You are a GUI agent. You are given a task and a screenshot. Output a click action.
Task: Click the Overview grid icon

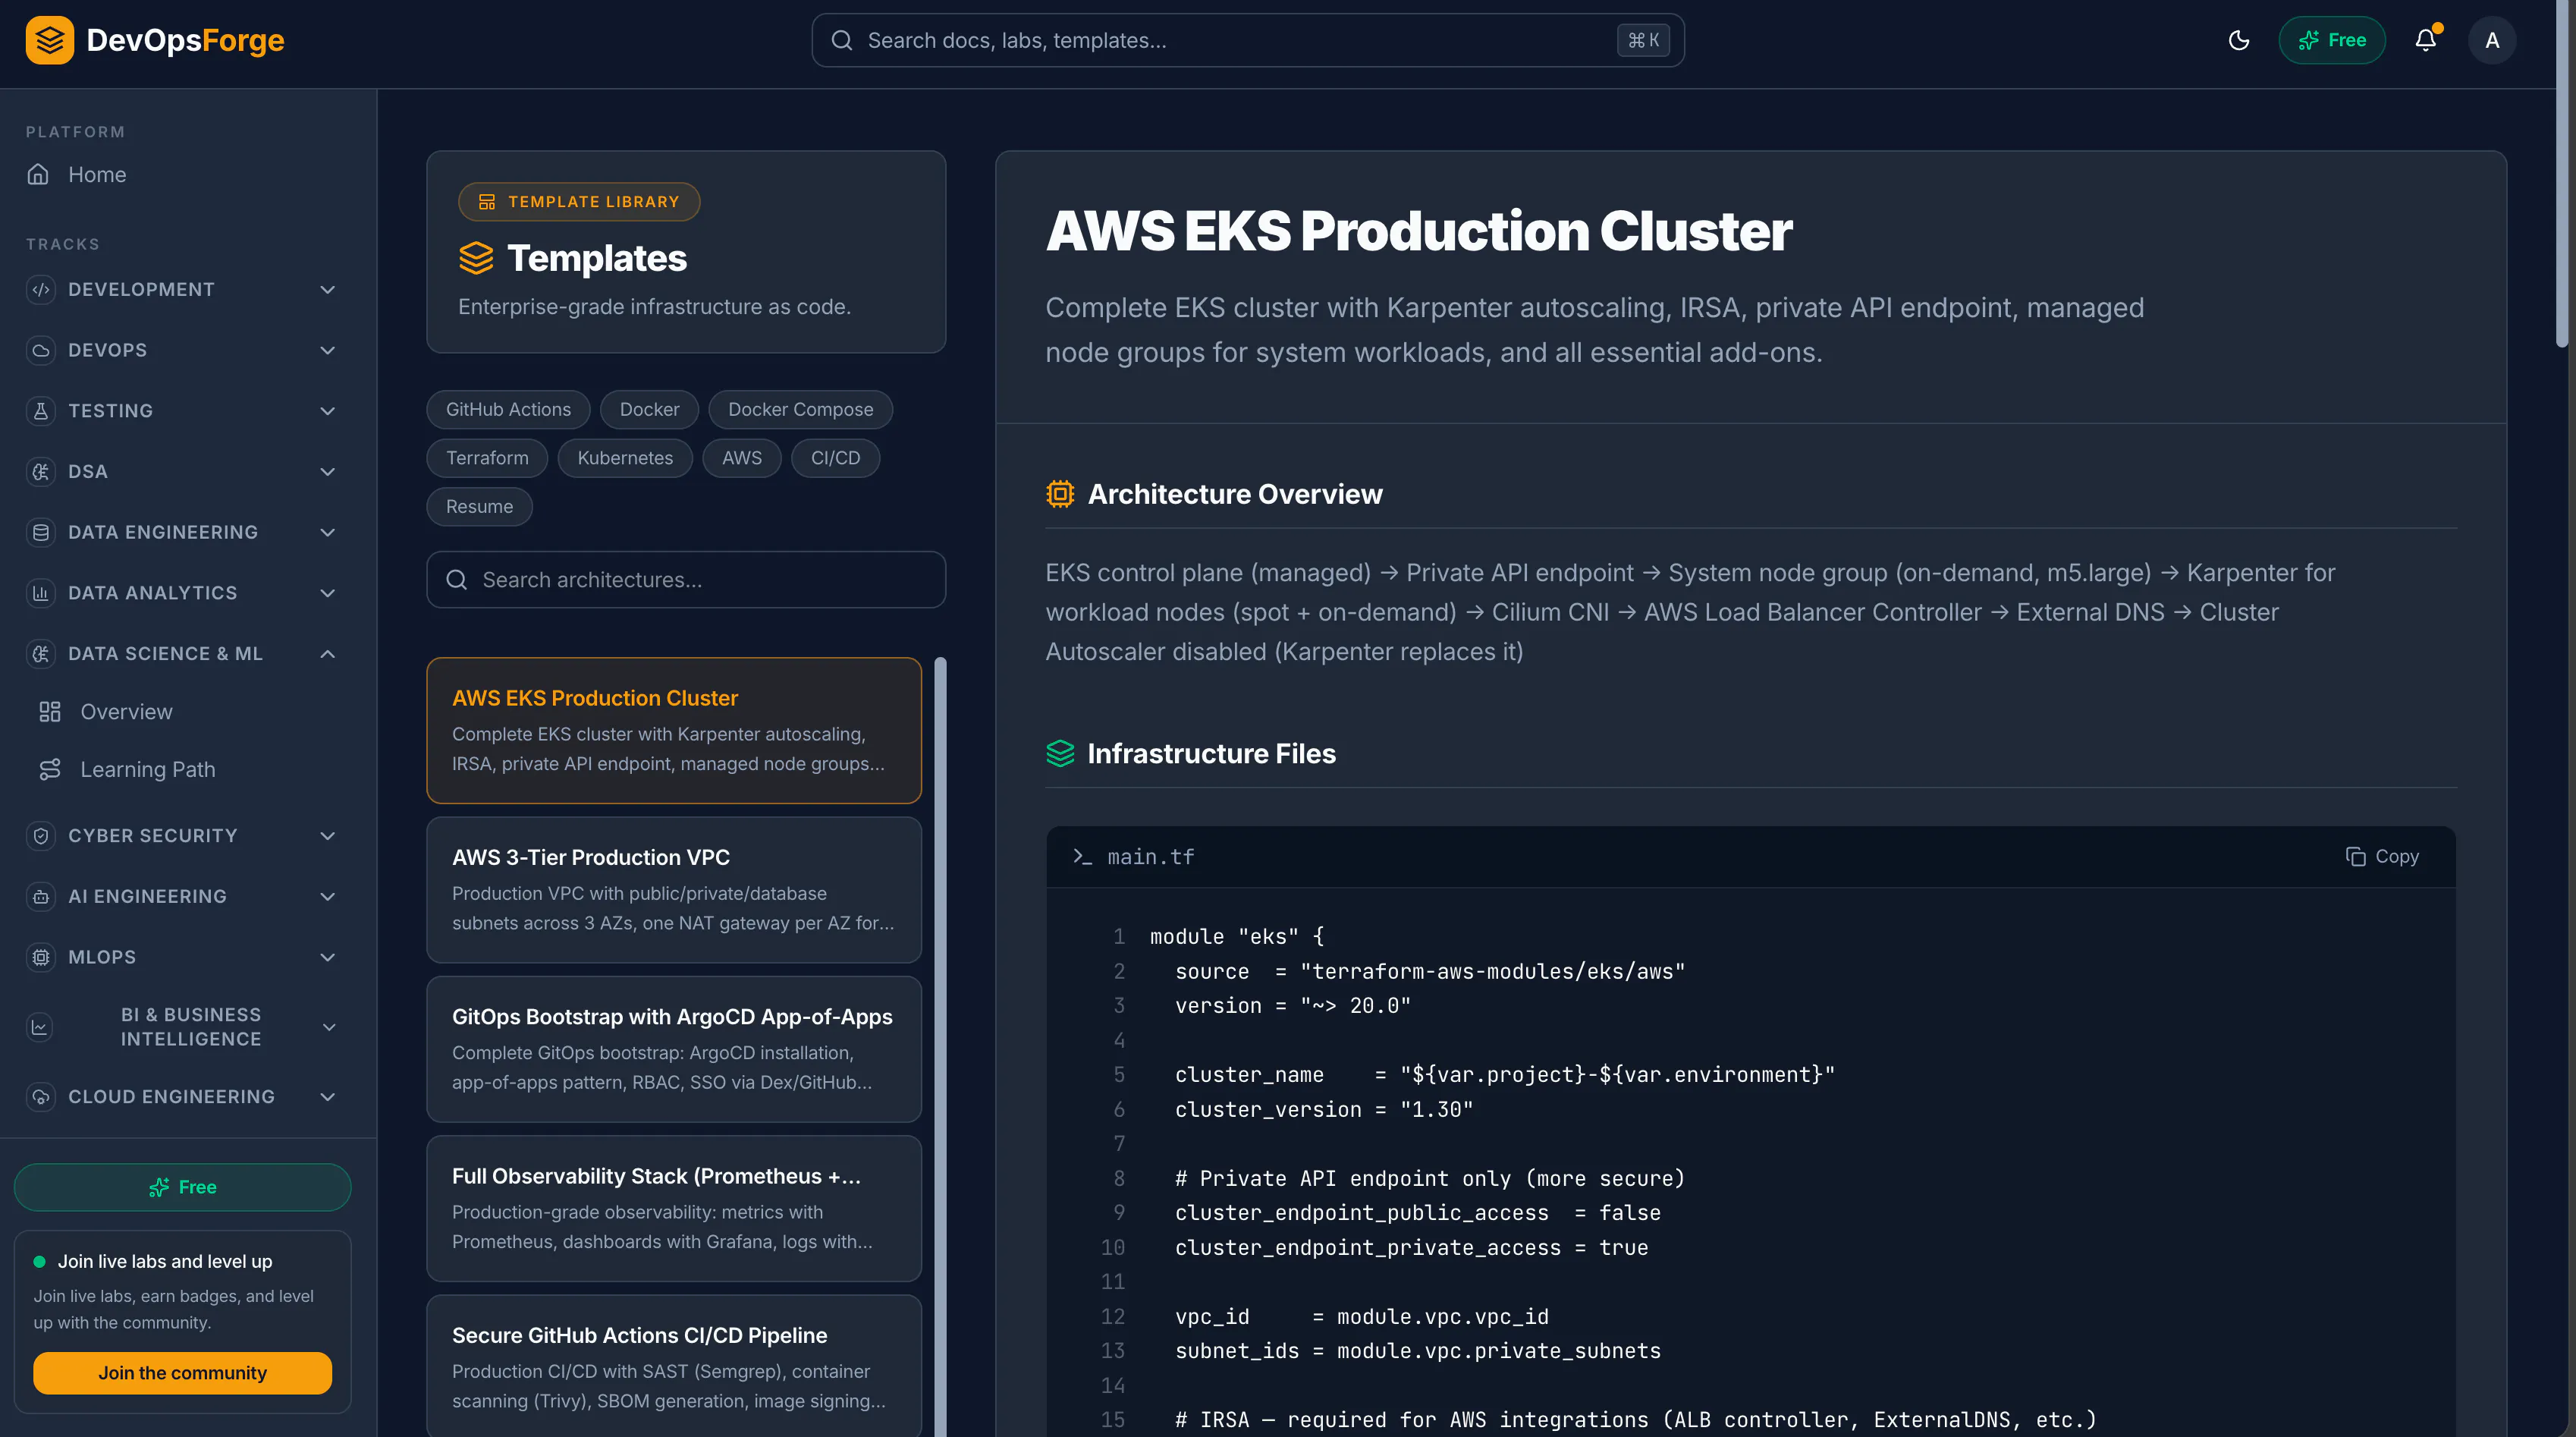tap(50, 712)
